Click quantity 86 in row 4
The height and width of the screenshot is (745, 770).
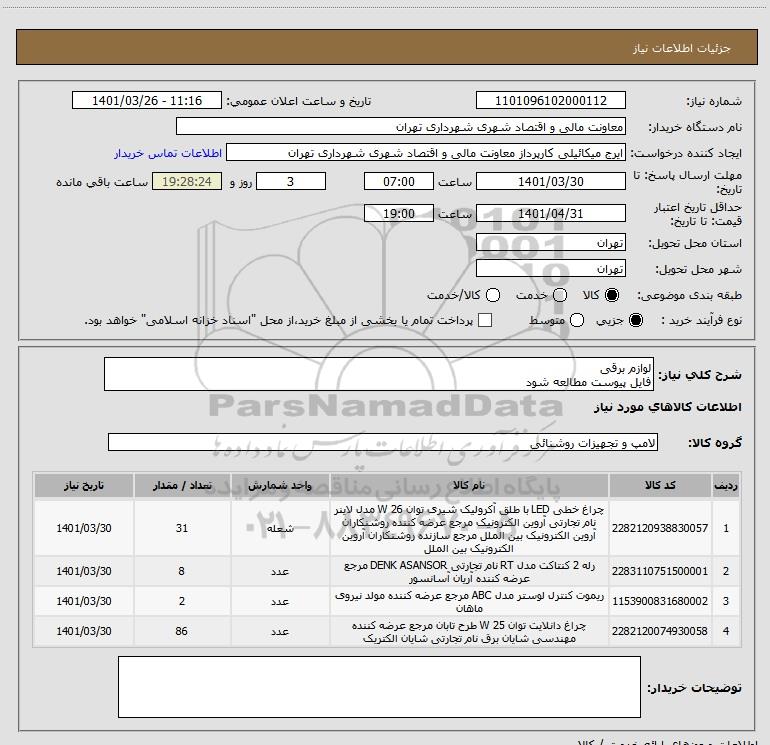point(182,631)
